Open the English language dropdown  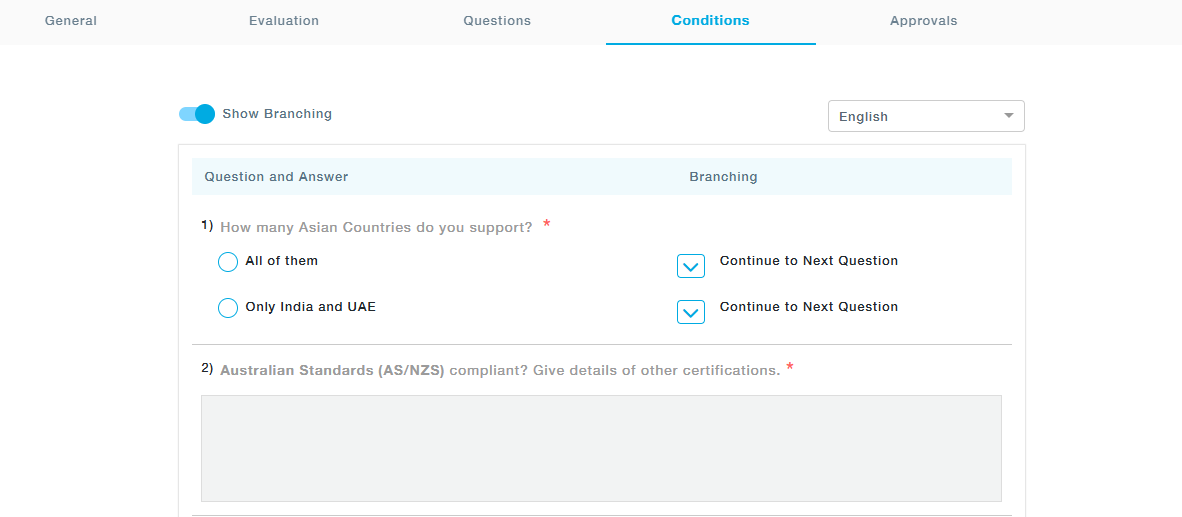926,116
